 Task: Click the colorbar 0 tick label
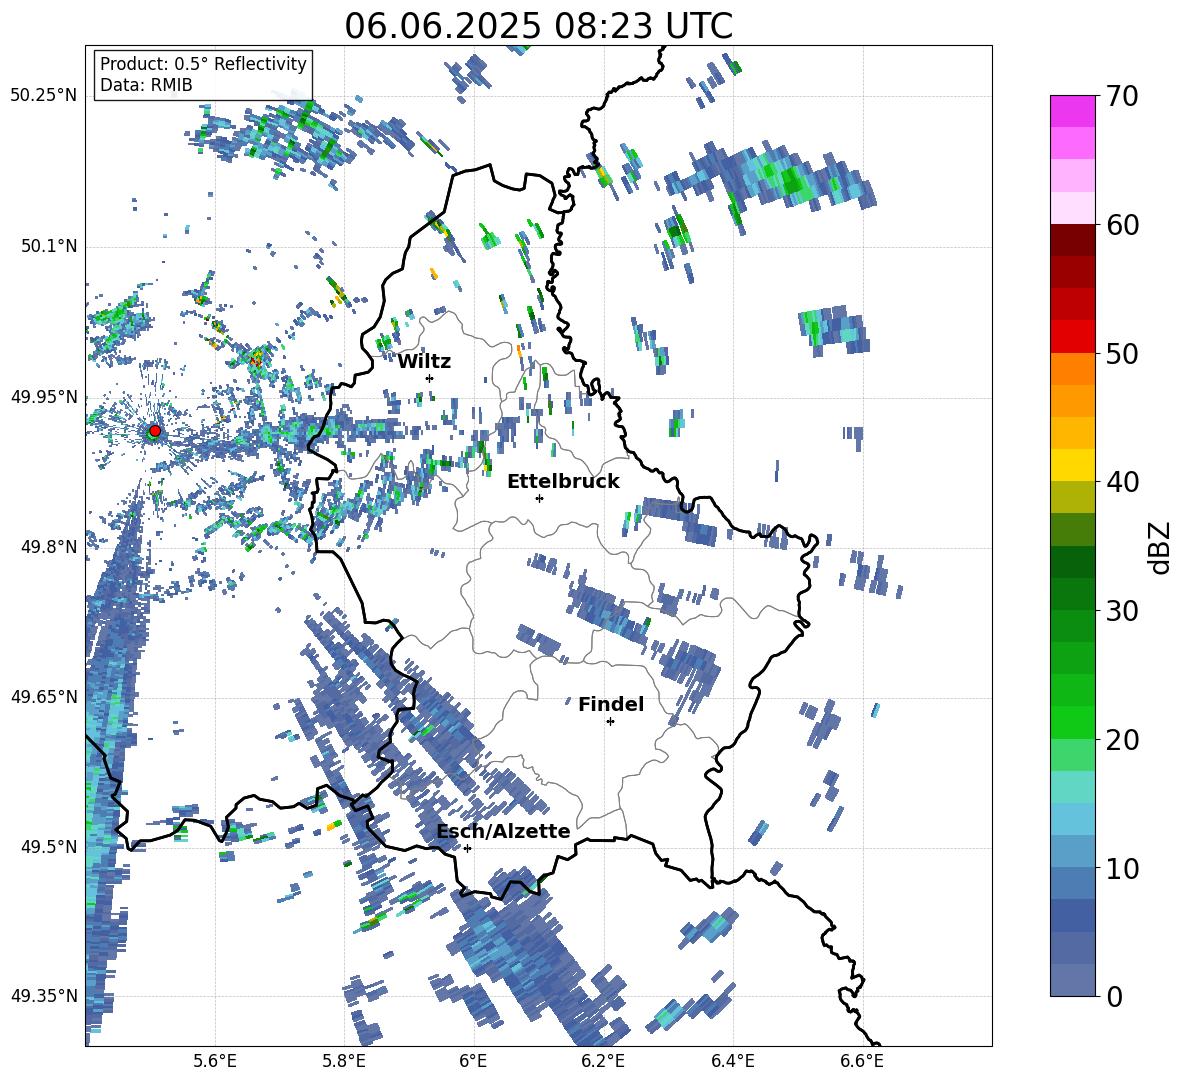point(1114,996)
